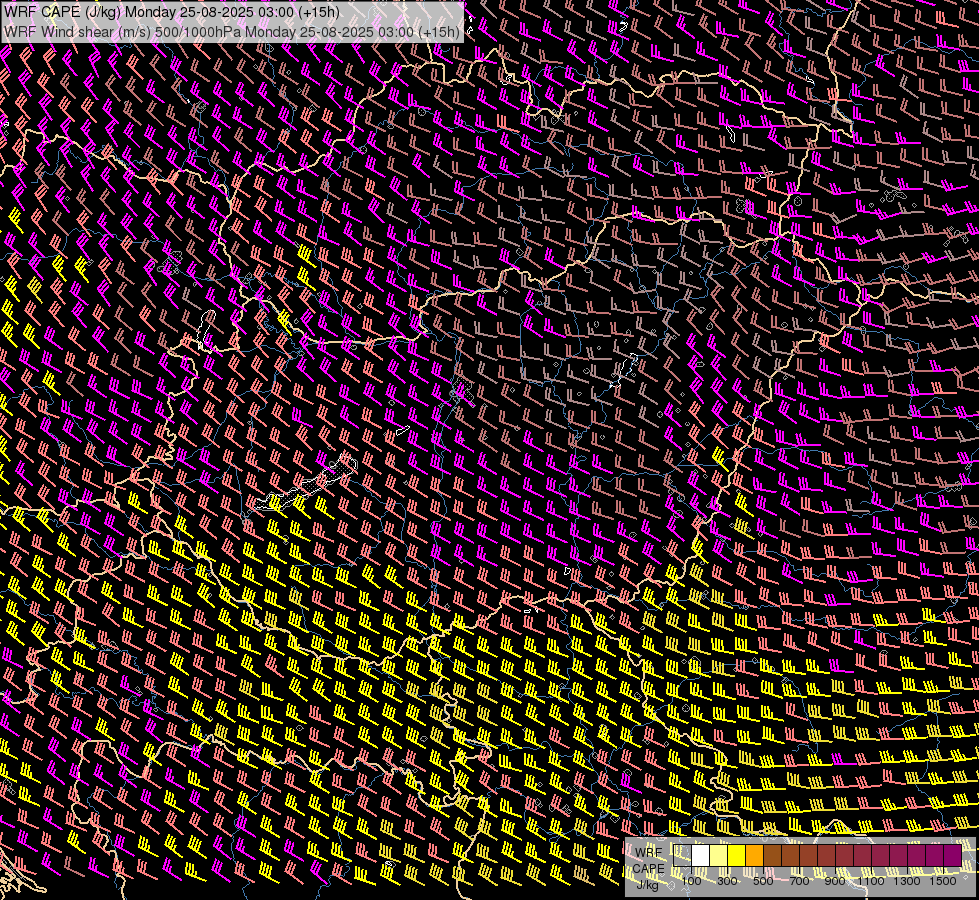Select the bright yellow legend swatch after 300
Viewport: 979px width, 900px height.
tap(737, 856)
